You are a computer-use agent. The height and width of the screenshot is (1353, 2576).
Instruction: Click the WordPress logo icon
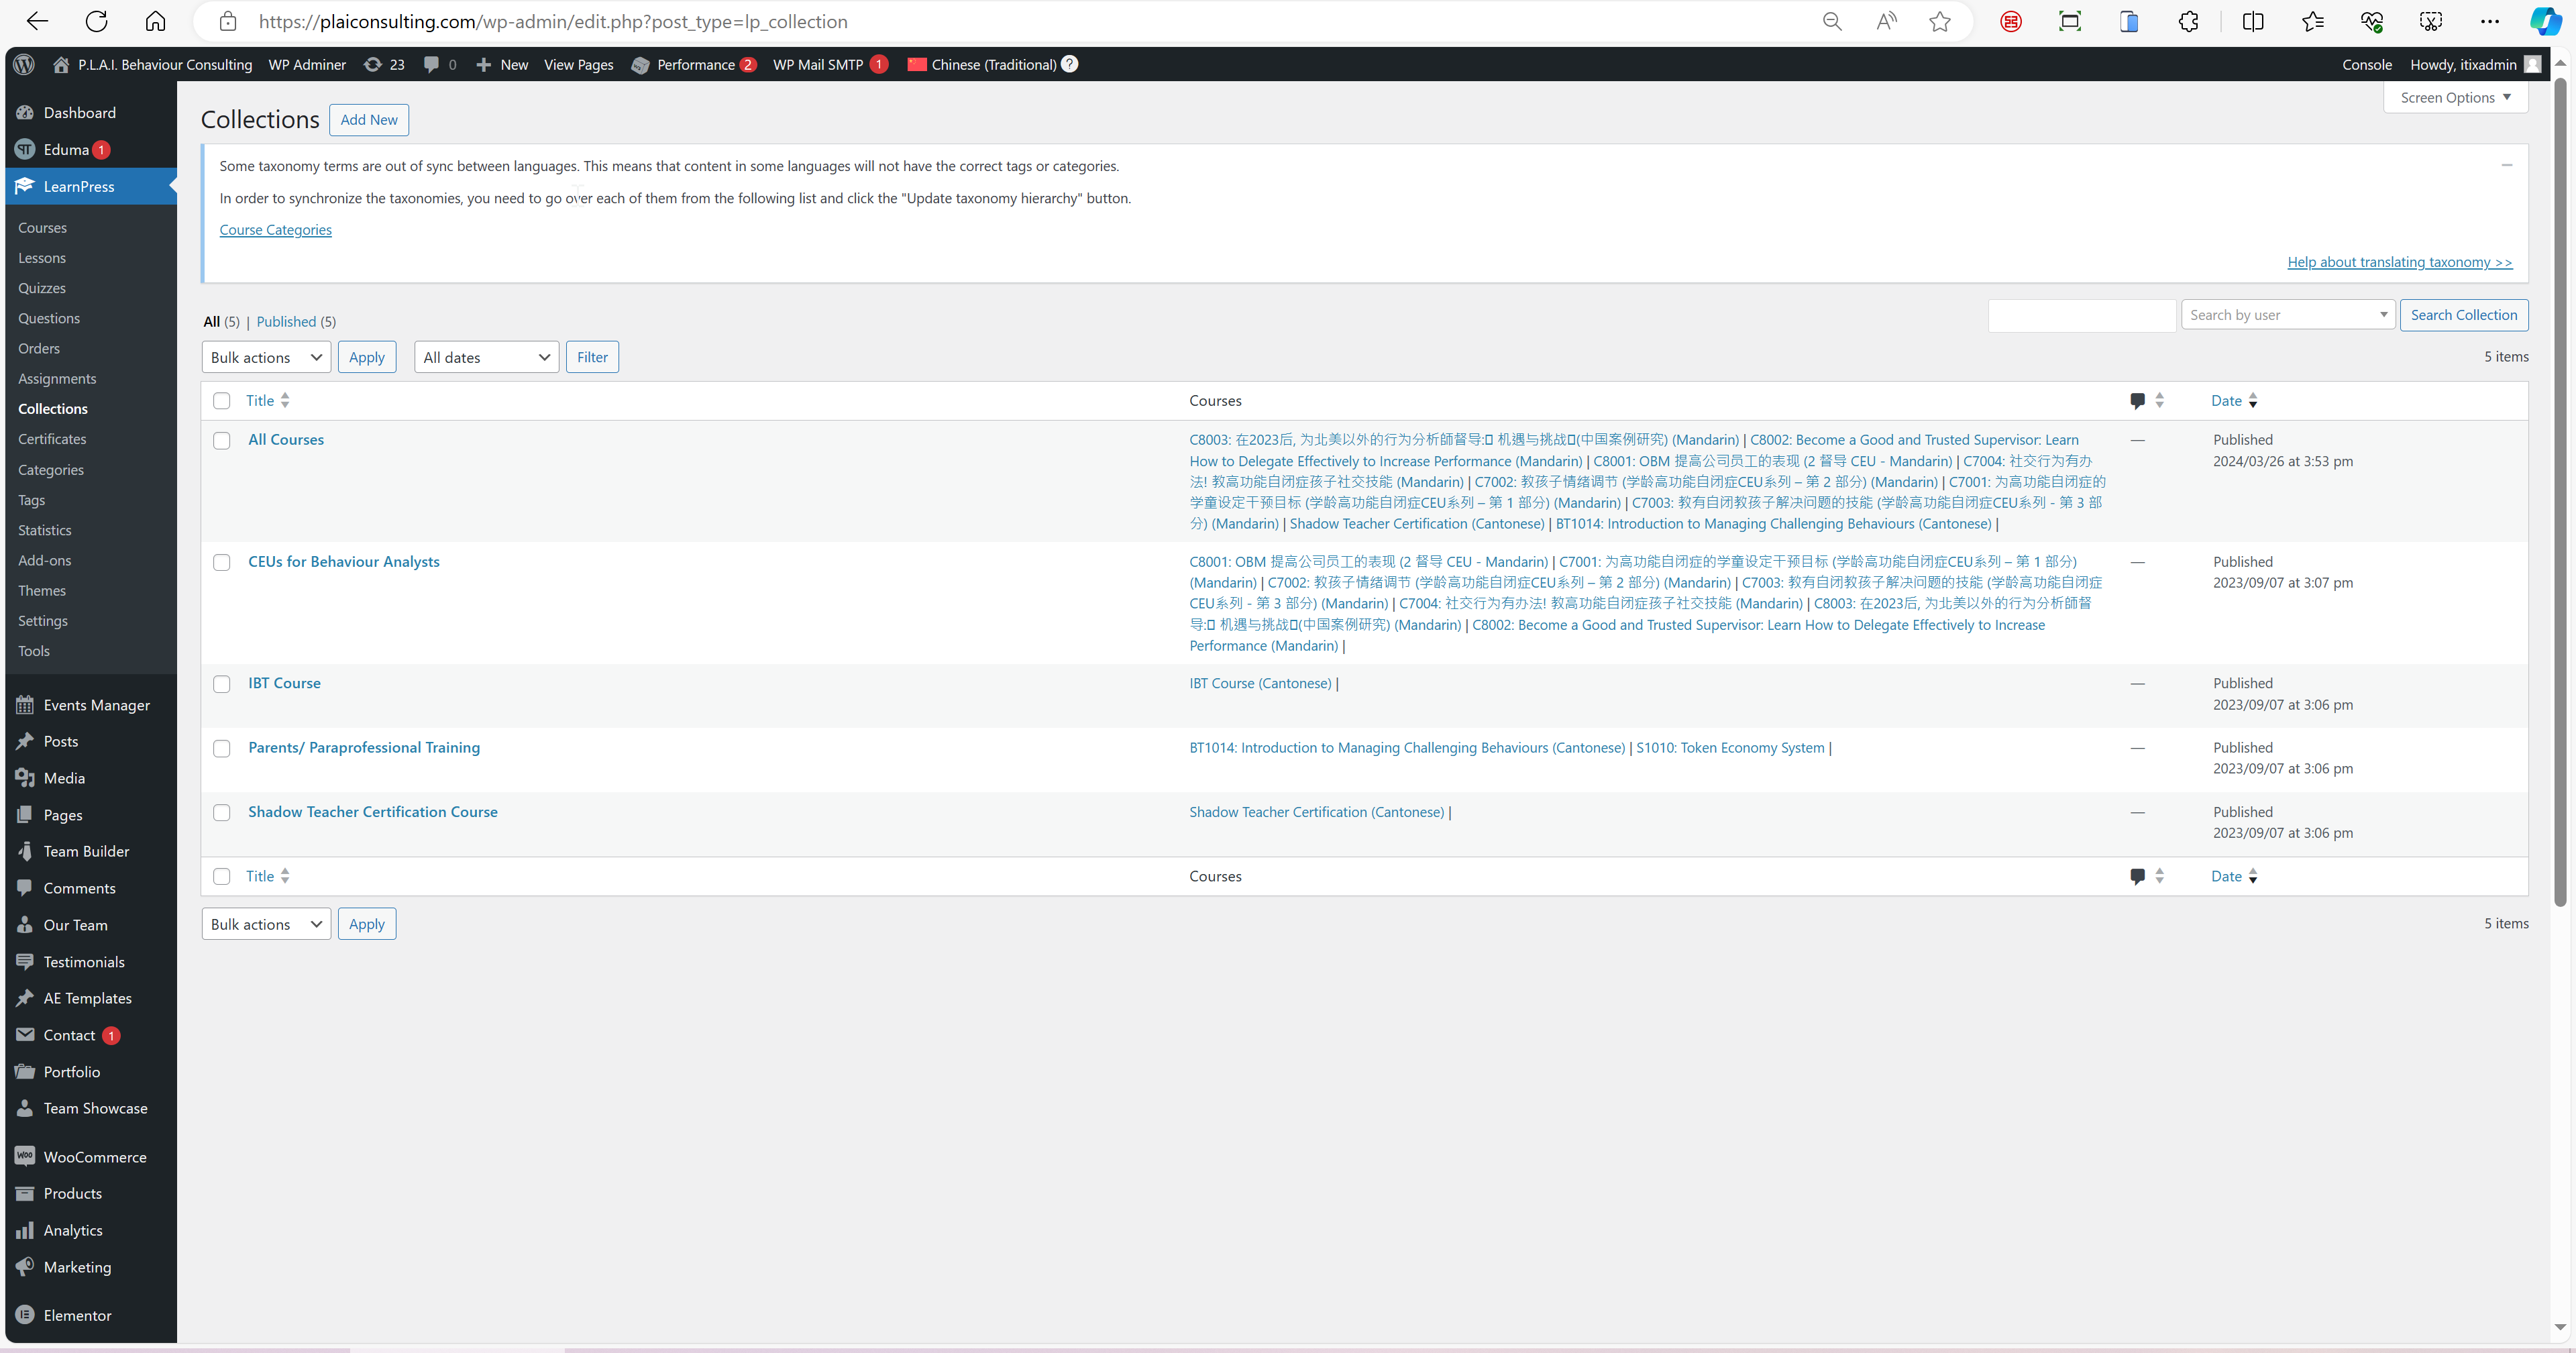(x=25, y=64)
